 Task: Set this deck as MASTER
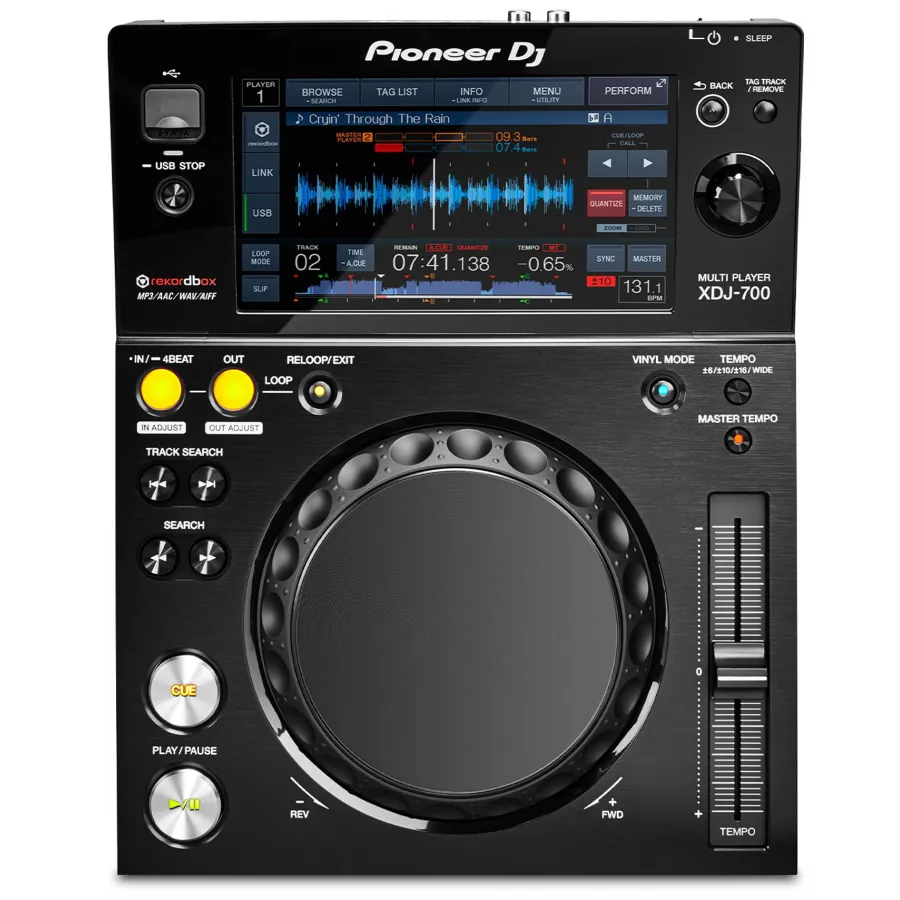(x=647, y=259)
